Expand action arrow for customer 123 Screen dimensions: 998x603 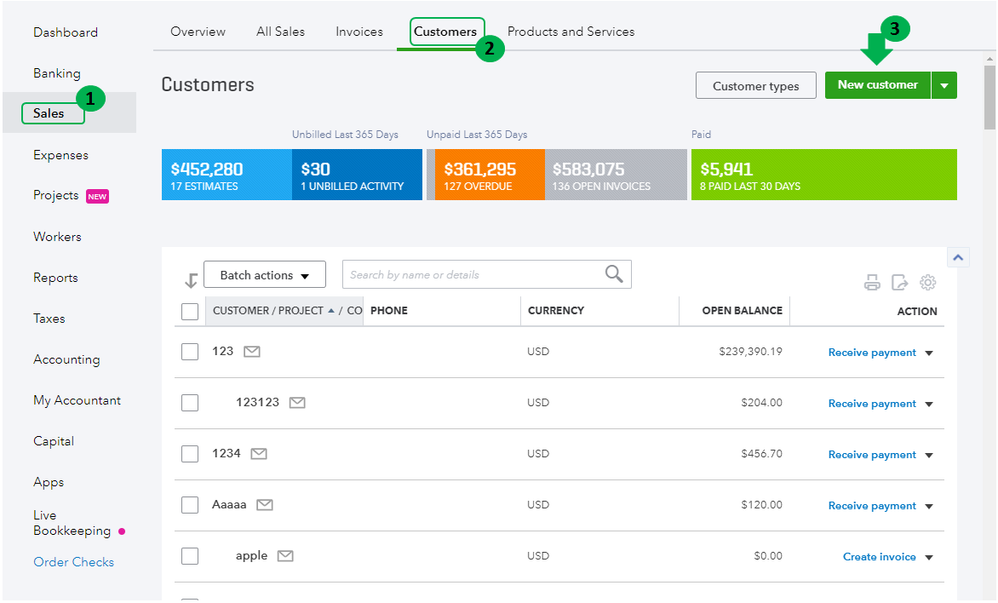click(929, 353)
